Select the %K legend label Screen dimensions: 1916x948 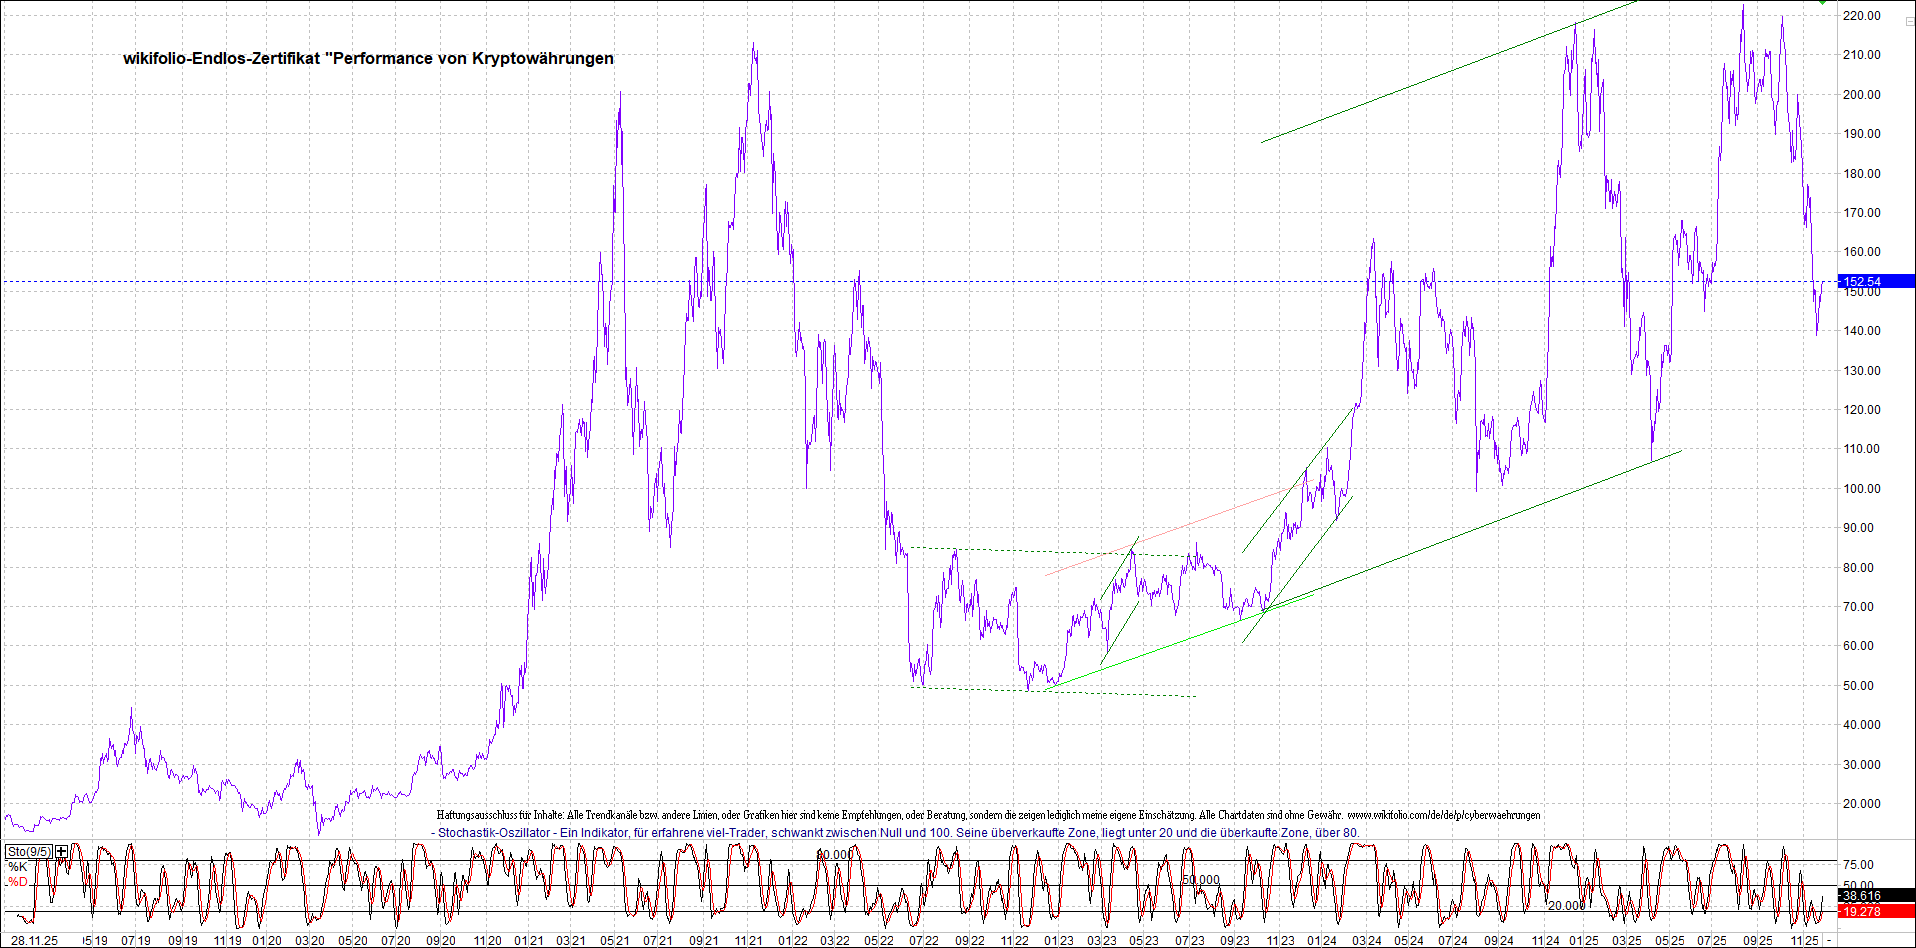click(x=18, y=867)
